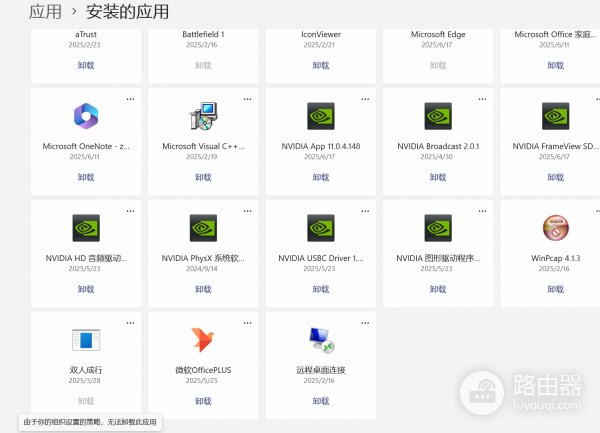The width and height of the screenshot is (600, 433).
Task: Open more options for NVIDIA USBC Driver
Action: coord(365,211)
